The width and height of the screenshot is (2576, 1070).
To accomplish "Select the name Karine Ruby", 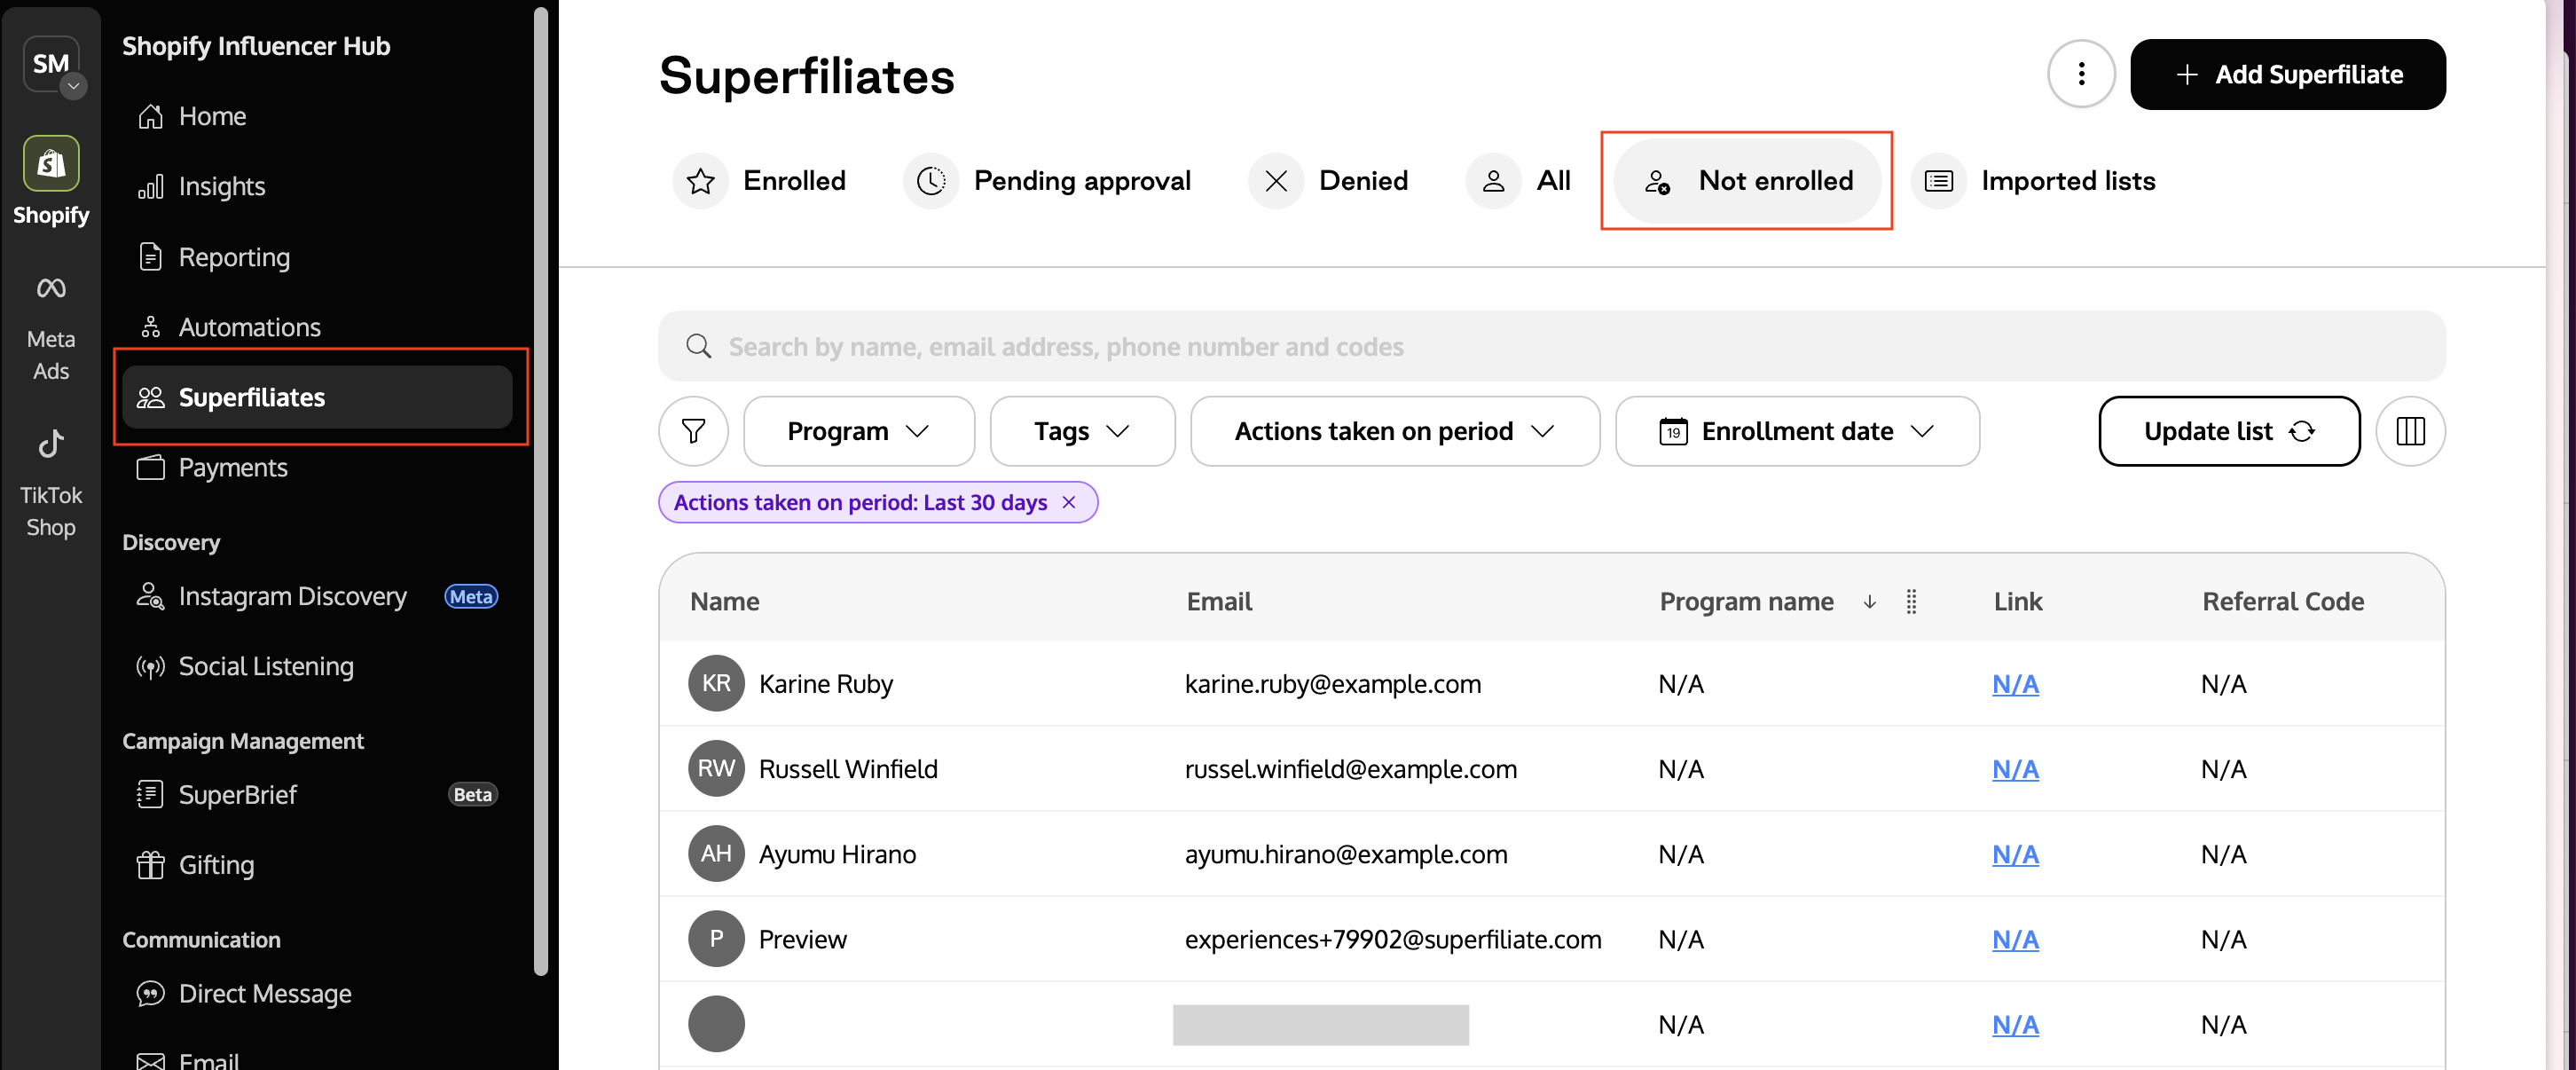I will pyautogui.click(x=826, y=684).
